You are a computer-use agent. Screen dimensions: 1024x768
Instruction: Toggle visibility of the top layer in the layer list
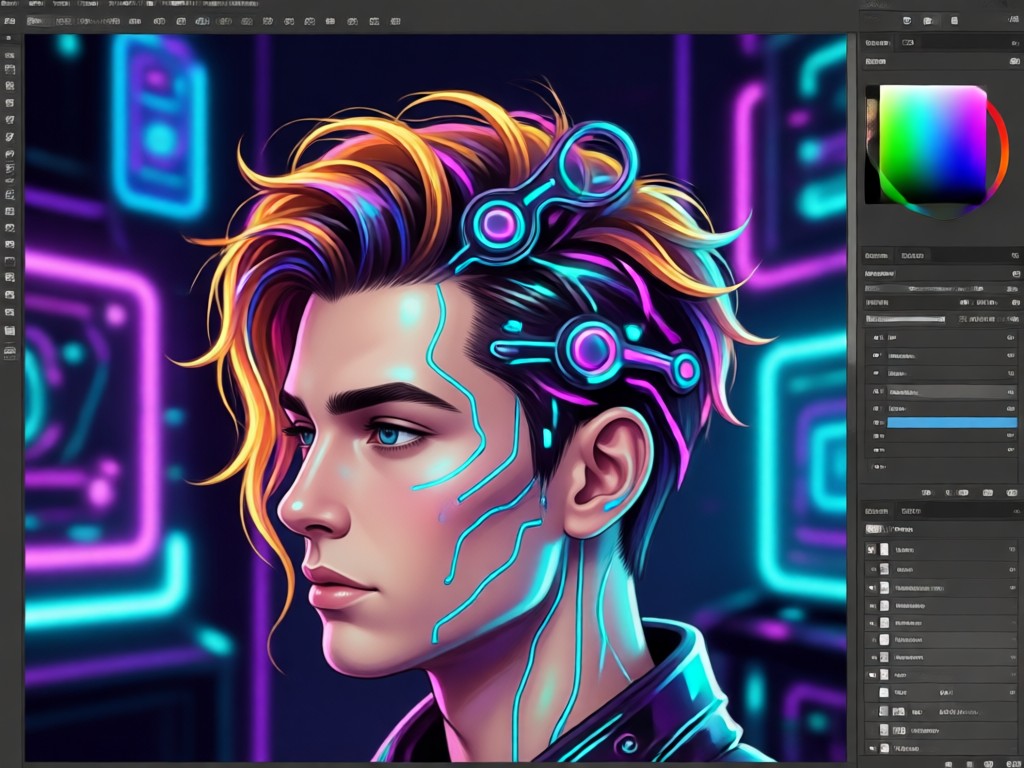[x=871, y=550]
